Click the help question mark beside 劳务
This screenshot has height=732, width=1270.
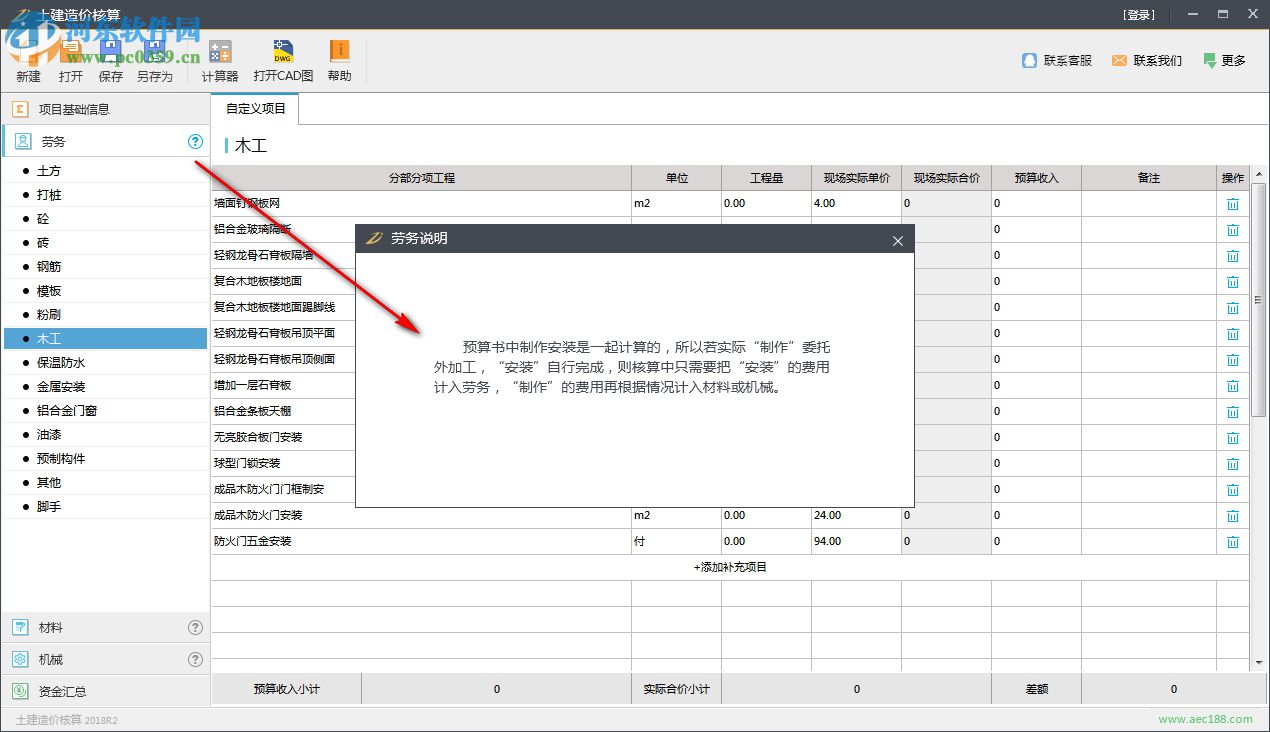(195, 142)
